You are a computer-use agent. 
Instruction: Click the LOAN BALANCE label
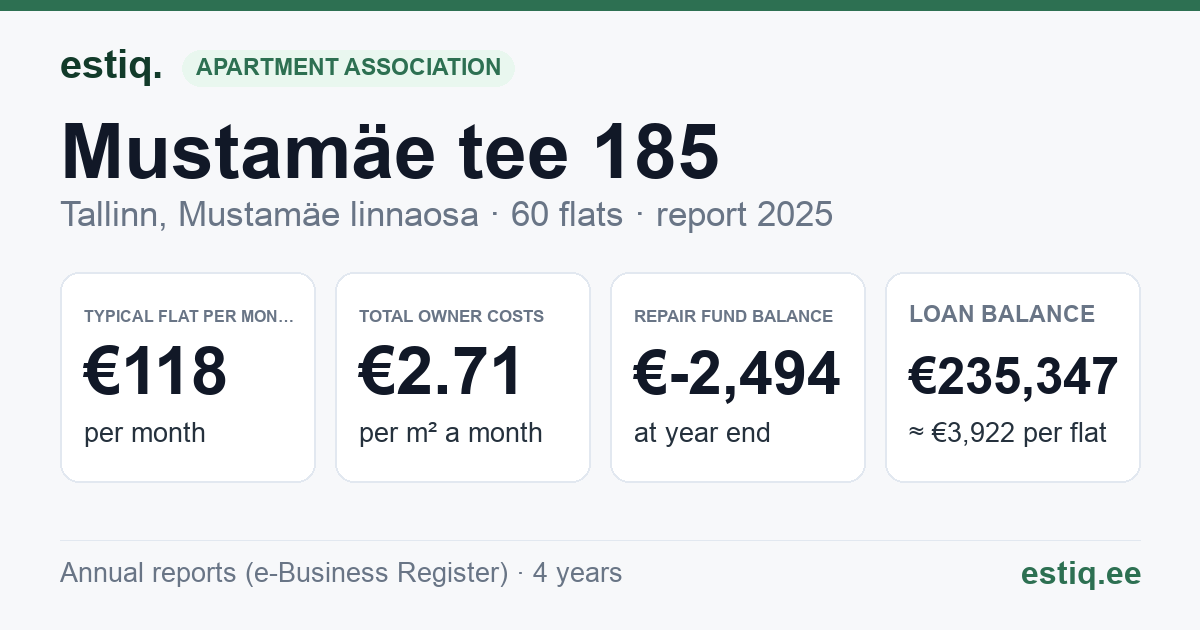coord(1002,314)
